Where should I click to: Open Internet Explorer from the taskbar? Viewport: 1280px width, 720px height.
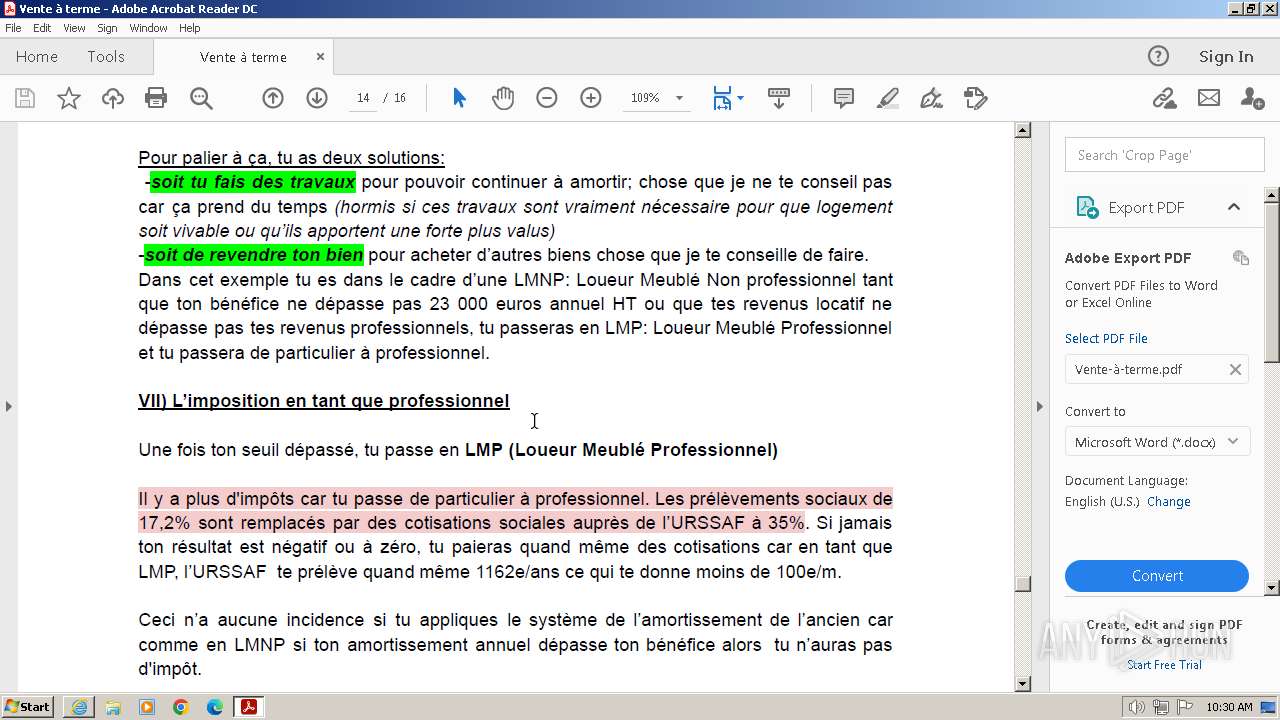pyautogui.click(x=79, y=707)
